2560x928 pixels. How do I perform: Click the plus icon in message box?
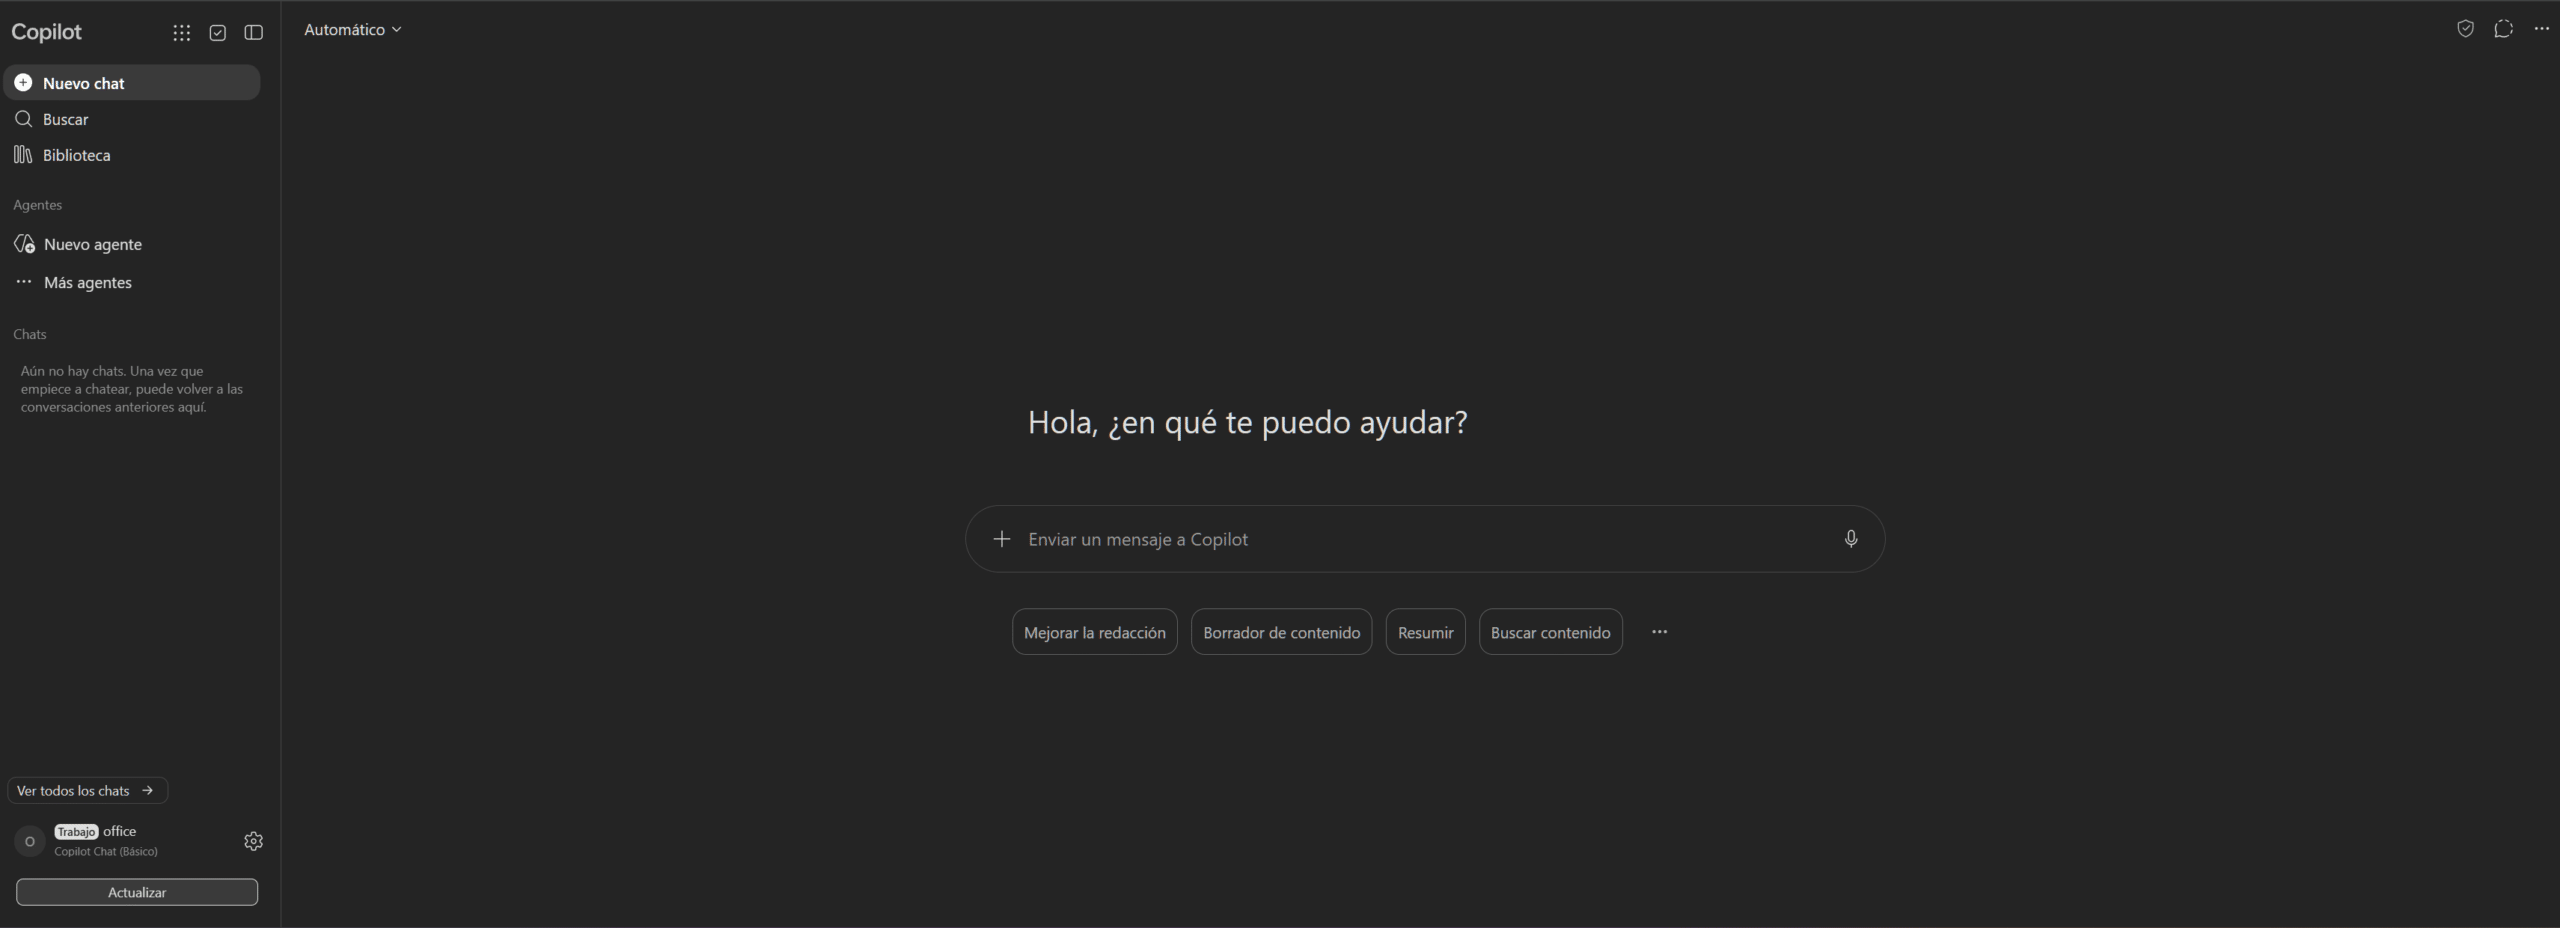pos(1001,539)
